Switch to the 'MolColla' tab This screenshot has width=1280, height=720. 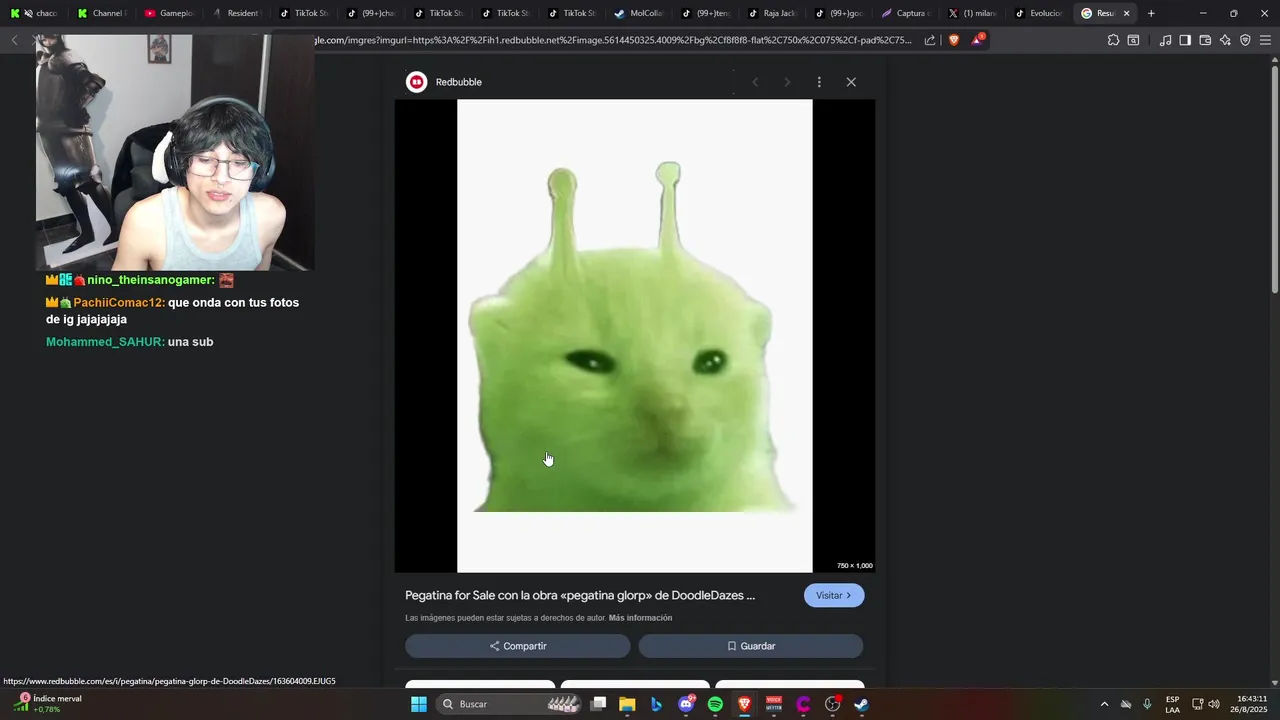(640, 13)
